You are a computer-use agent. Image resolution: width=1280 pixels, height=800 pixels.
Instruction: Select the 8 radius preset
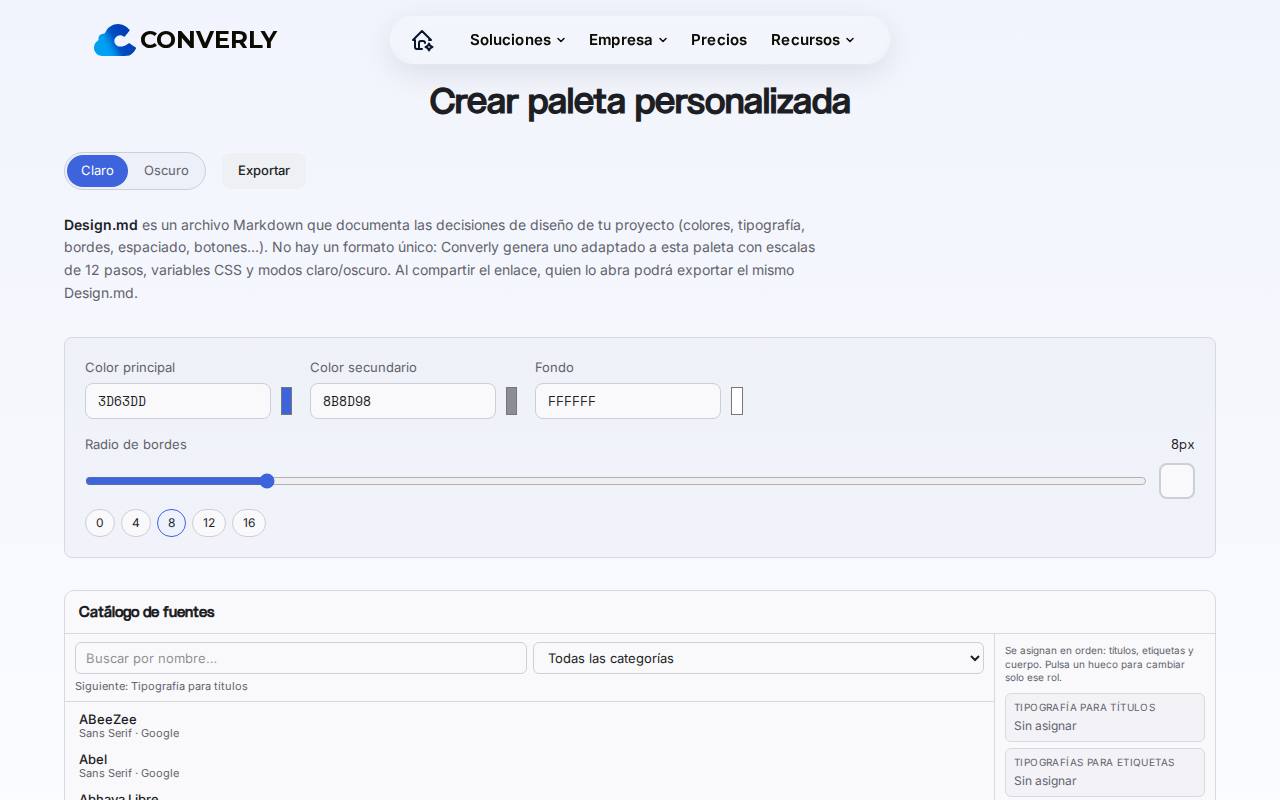[172, 523]
